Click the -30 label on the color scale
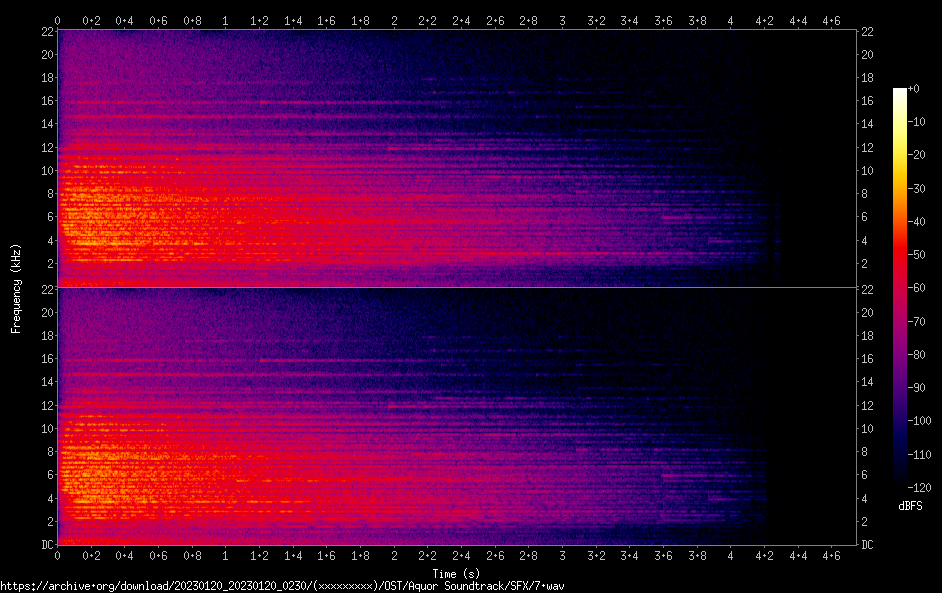Viewport: 942px width, 593px height. pyautogui.click(x=914, y=189)
